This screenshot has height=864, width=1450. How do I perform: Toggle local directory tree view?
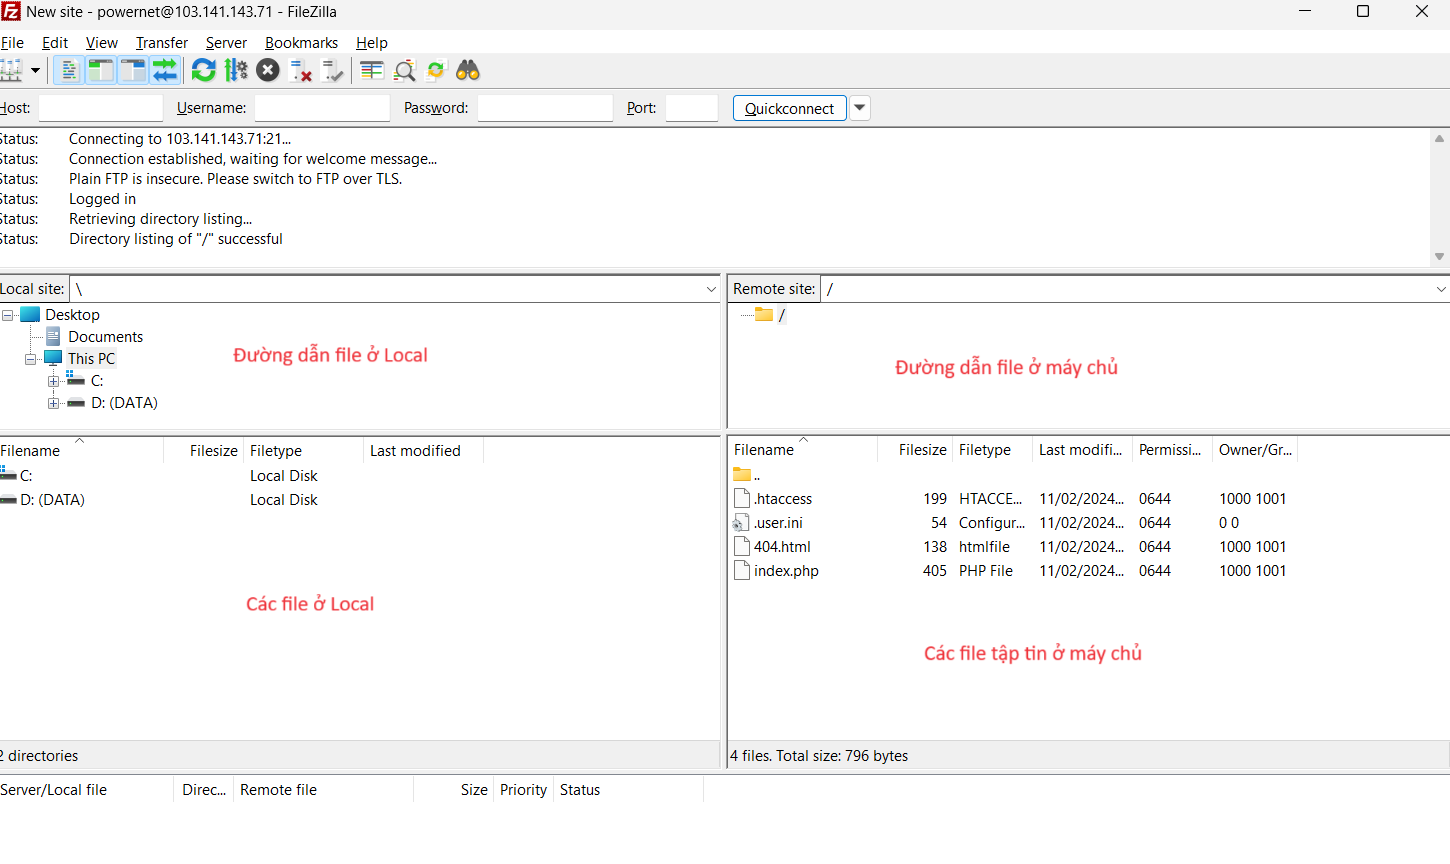click(100, 70)
